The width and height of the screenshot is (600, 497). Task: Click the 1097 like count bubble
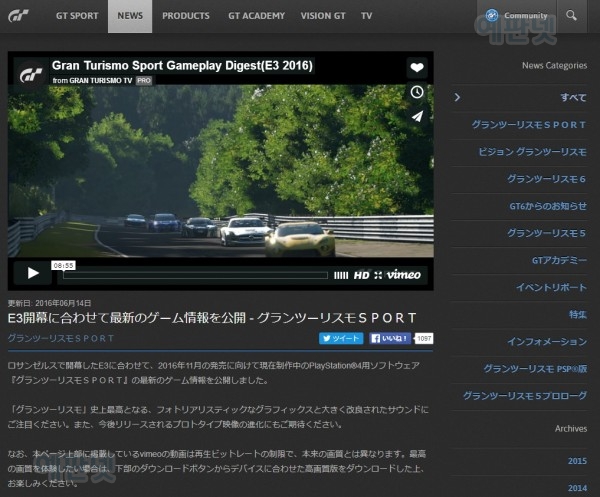coord(424,338)
